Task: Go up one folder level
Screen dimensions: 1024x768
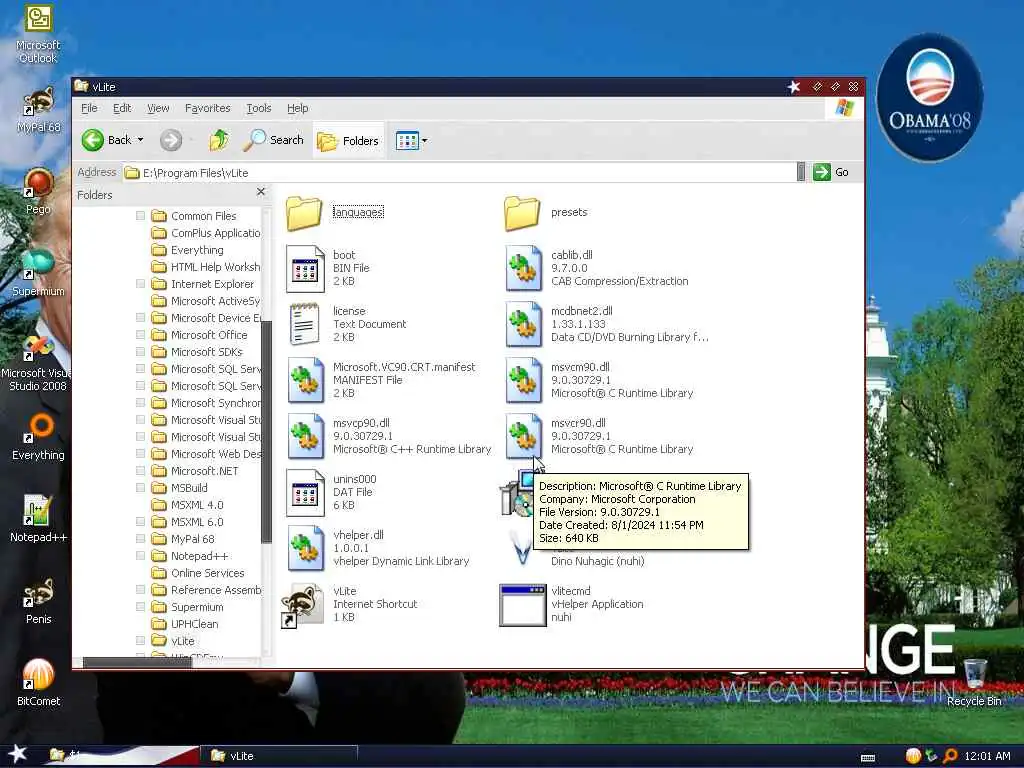Action: coord(219,140)
